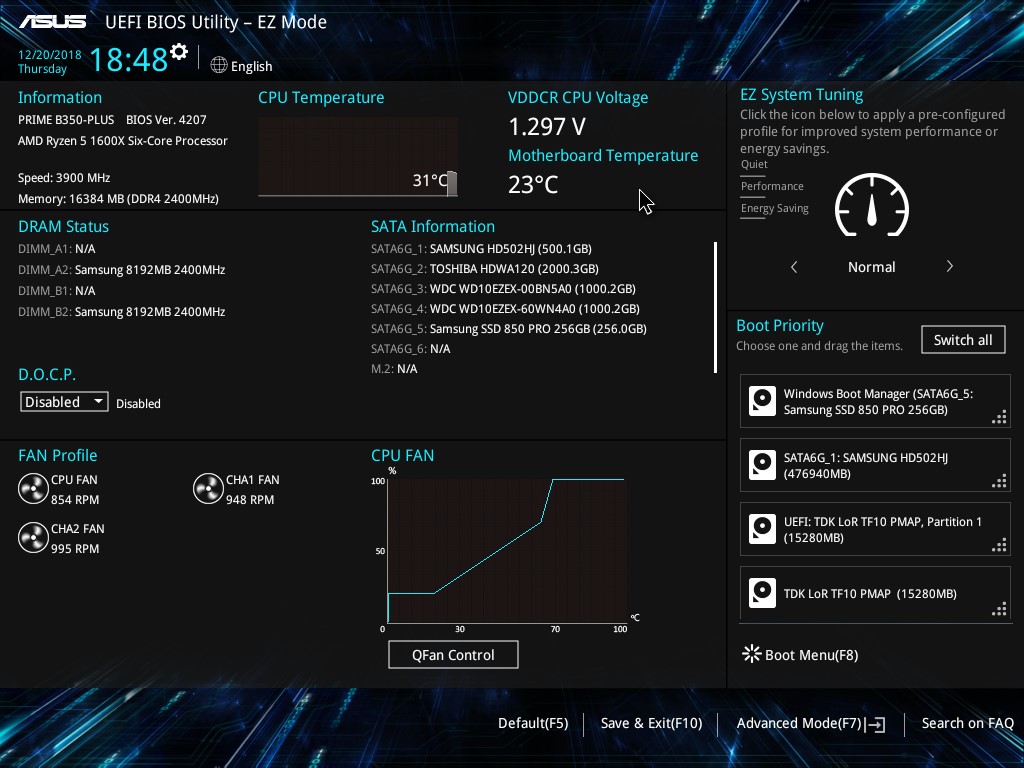The height and width of the screenshot is (768, 1024).
Task: Click the EZ System Tuning gauge icon
Action: click(872, 205)
